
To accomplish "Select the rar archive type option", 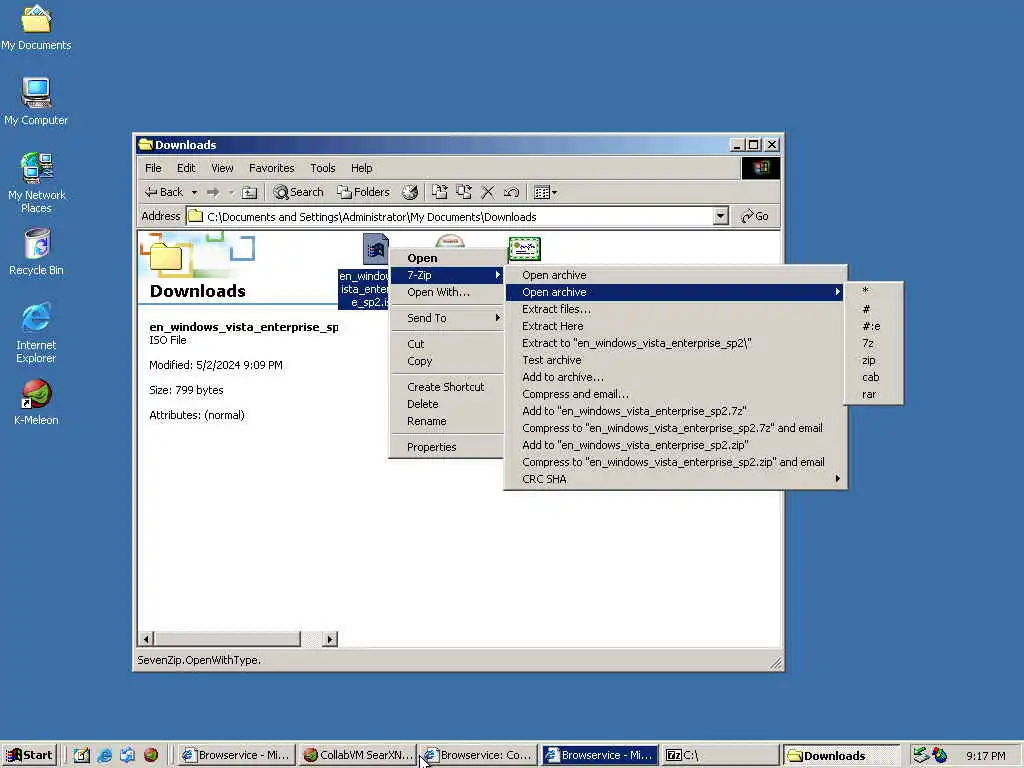I will pos(874,394).
